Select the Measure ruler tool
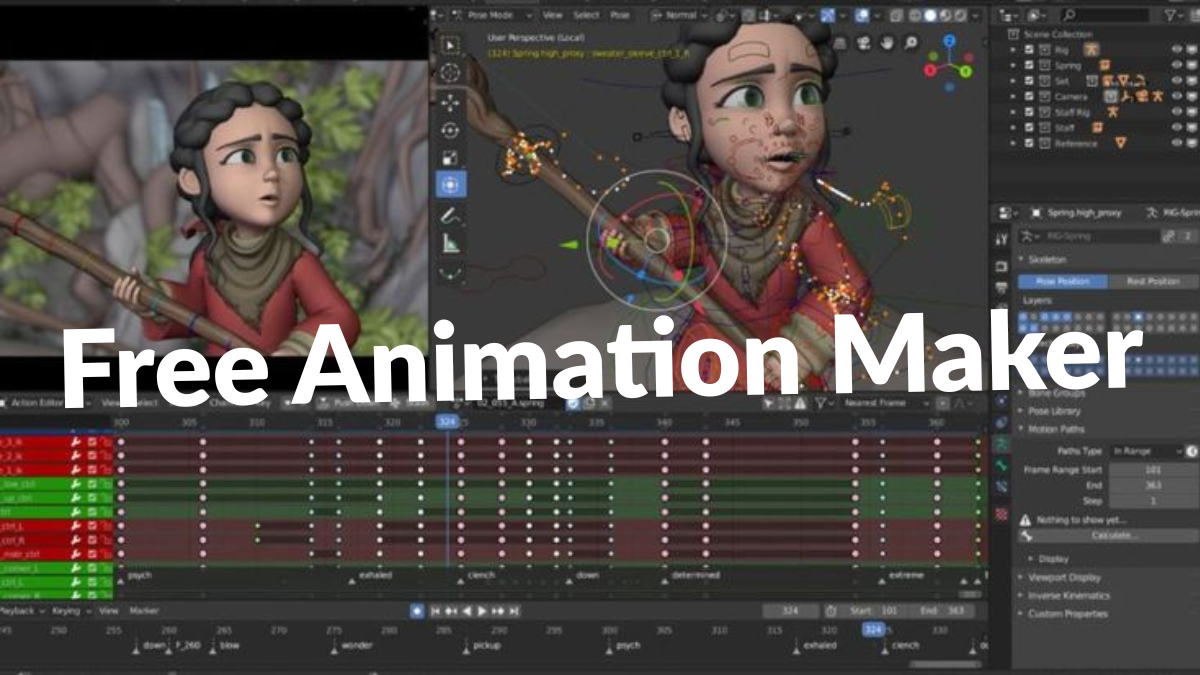This screenshot has height=675, width=1200. pos(450,242)
